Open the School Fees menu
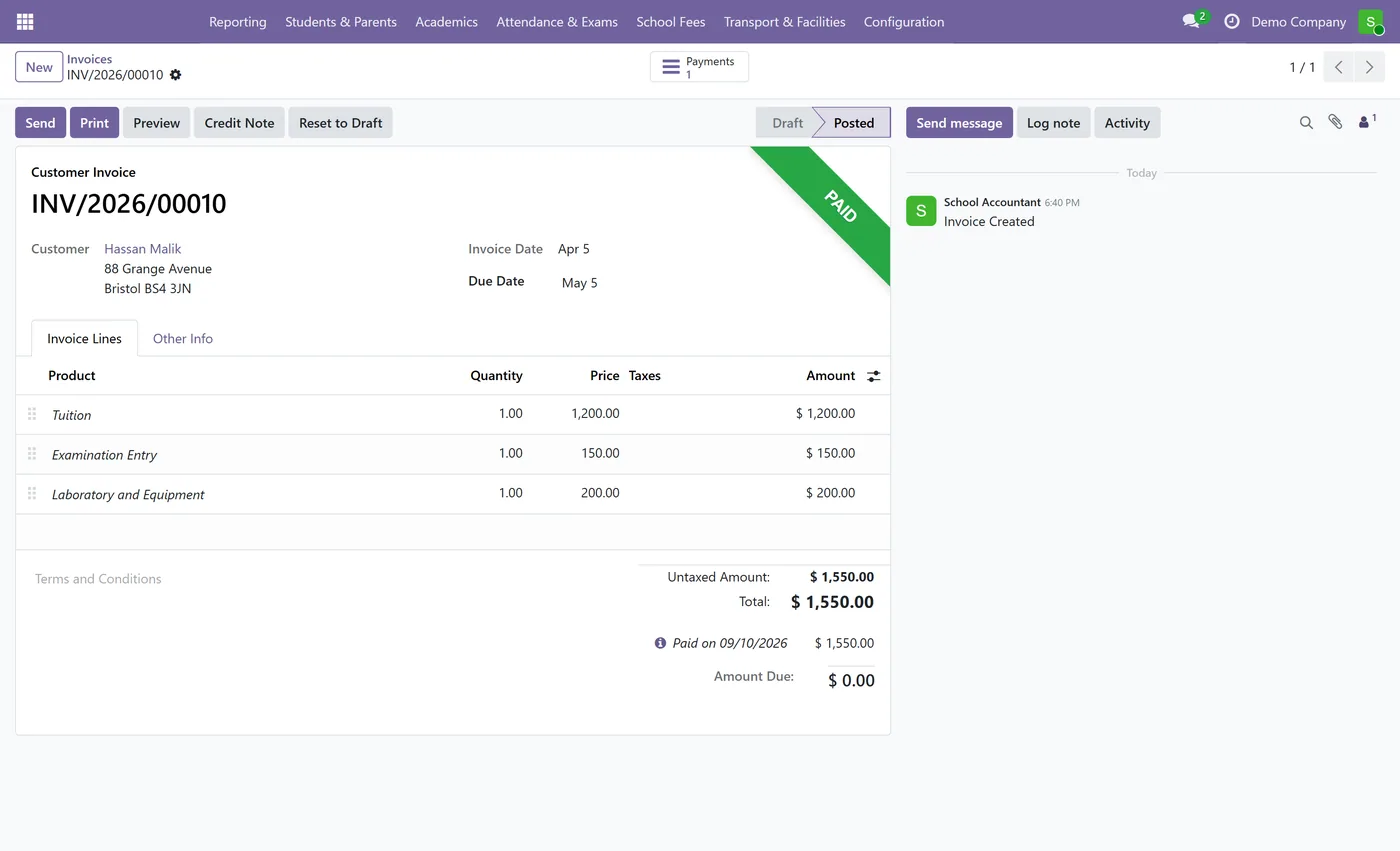 pyautogui.click(x=671, y=21)
